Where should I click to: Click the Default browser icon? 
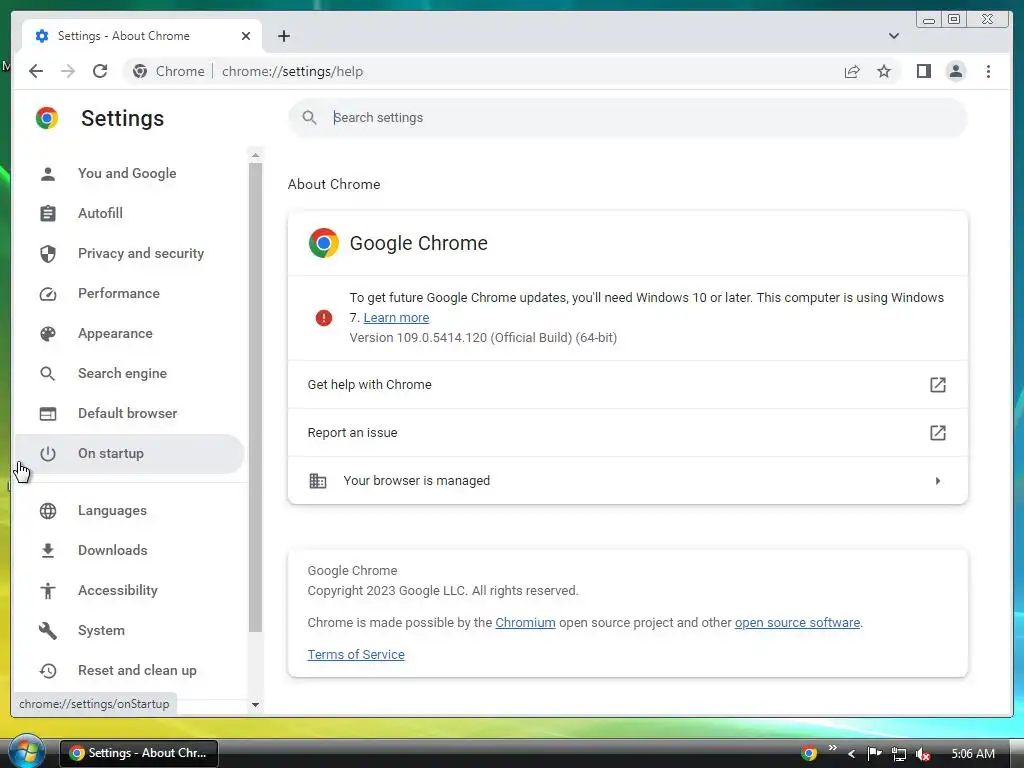point(48,413)
